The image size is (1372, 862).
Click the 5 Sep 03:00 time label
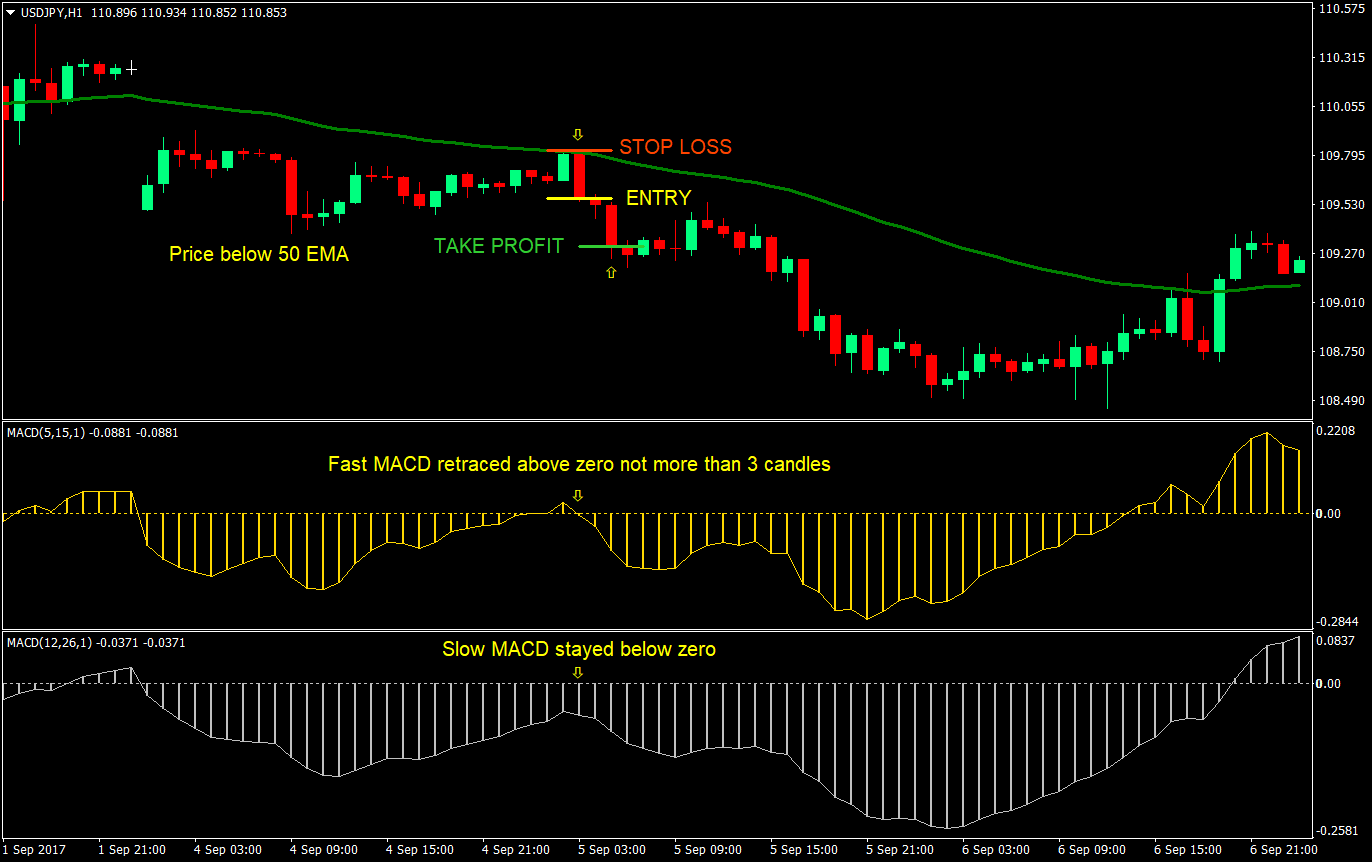pyautogui.click(x=611, y=849)
